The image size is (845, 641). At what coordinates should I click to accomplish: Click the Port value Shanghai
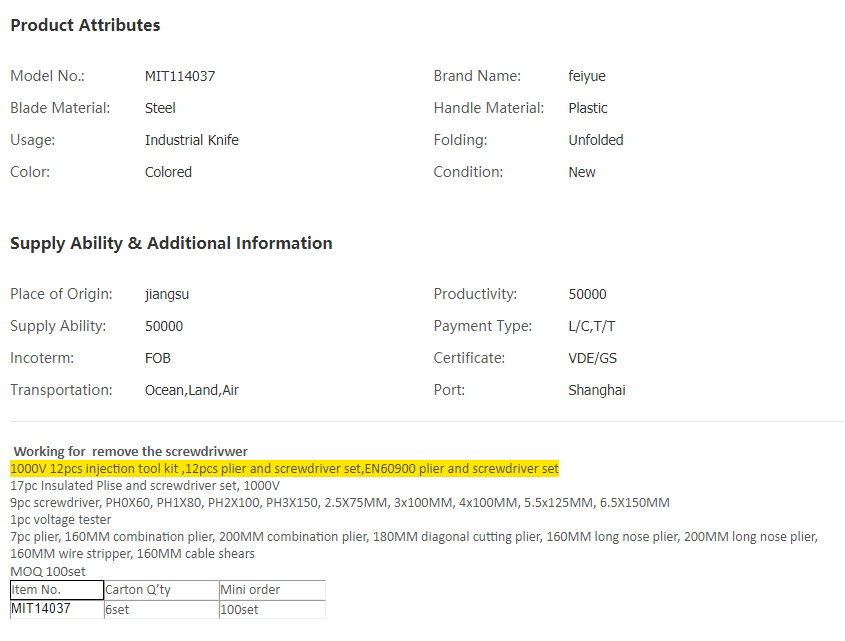(597, 390)
